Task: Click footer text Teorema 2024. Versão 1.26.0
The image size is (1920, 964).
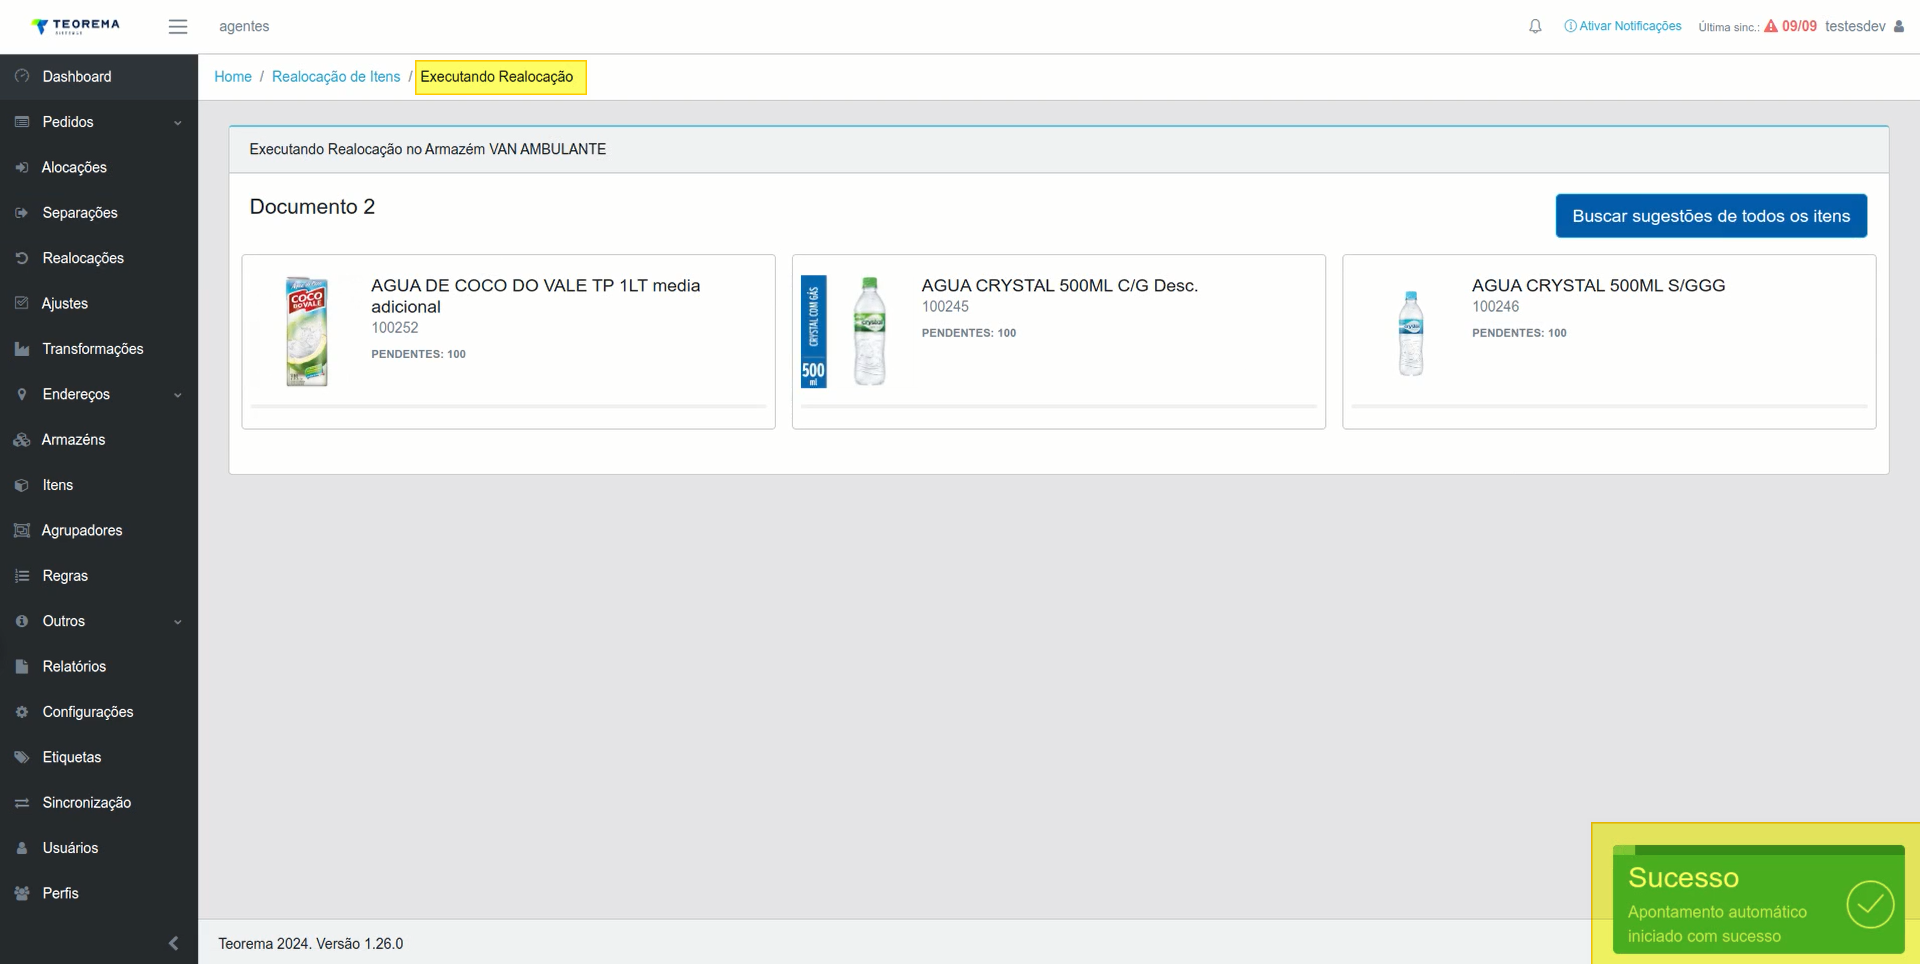Action: pos(311,943)
